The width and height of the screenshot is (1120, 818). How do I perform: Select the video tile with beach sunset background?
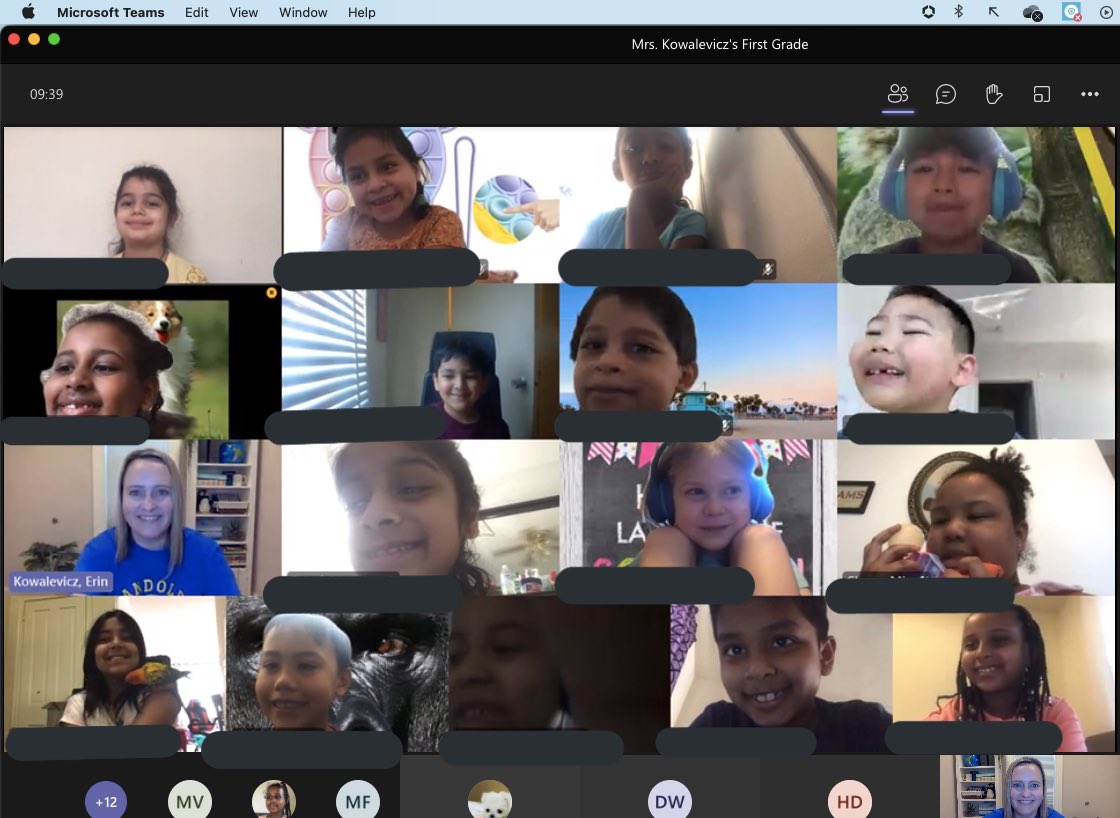point(699,361)
